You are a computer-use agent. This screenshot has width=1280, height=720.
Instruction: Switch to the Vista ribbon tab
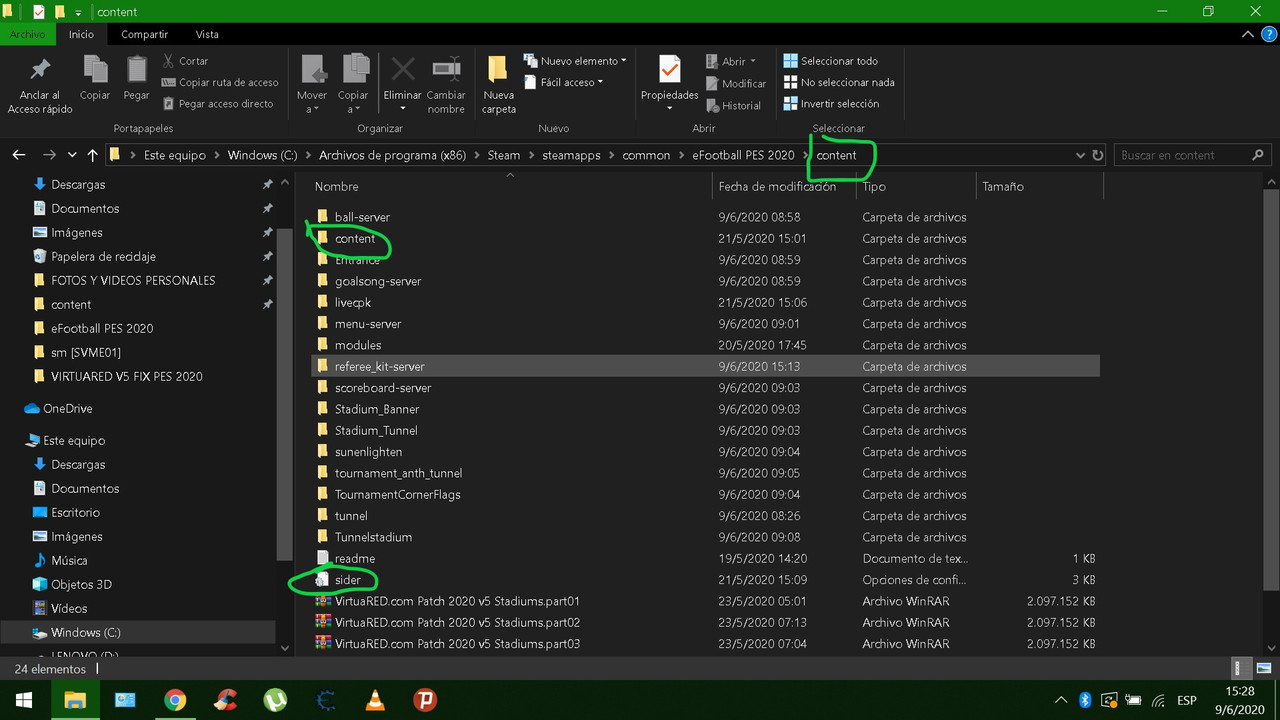pyautogui.click(x=207, y=34)
